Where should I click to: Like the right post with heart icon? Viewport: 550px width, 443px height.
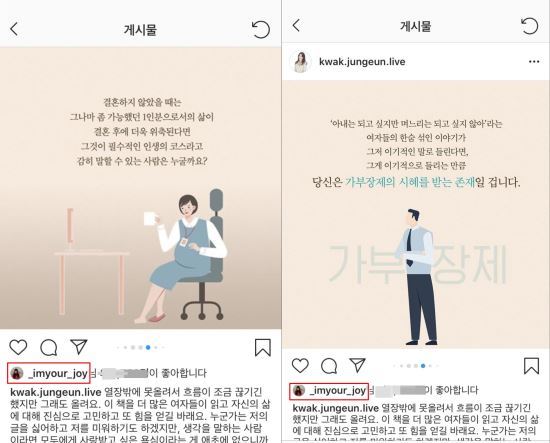[301, 366]
